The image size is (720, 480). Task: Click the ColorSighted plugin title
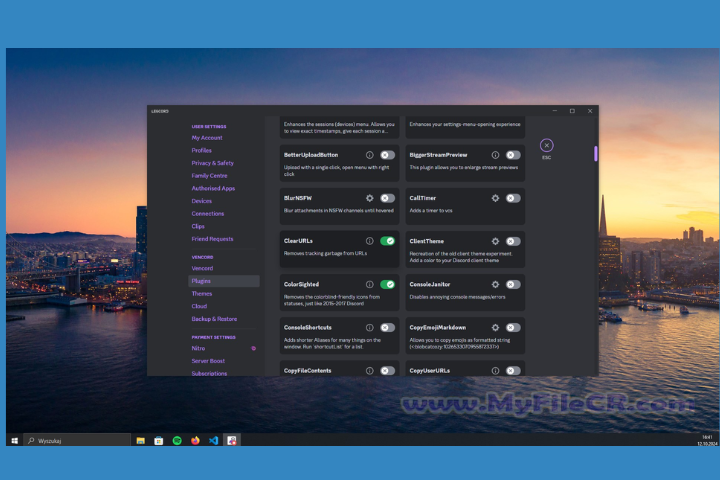(x=301, y=284)
